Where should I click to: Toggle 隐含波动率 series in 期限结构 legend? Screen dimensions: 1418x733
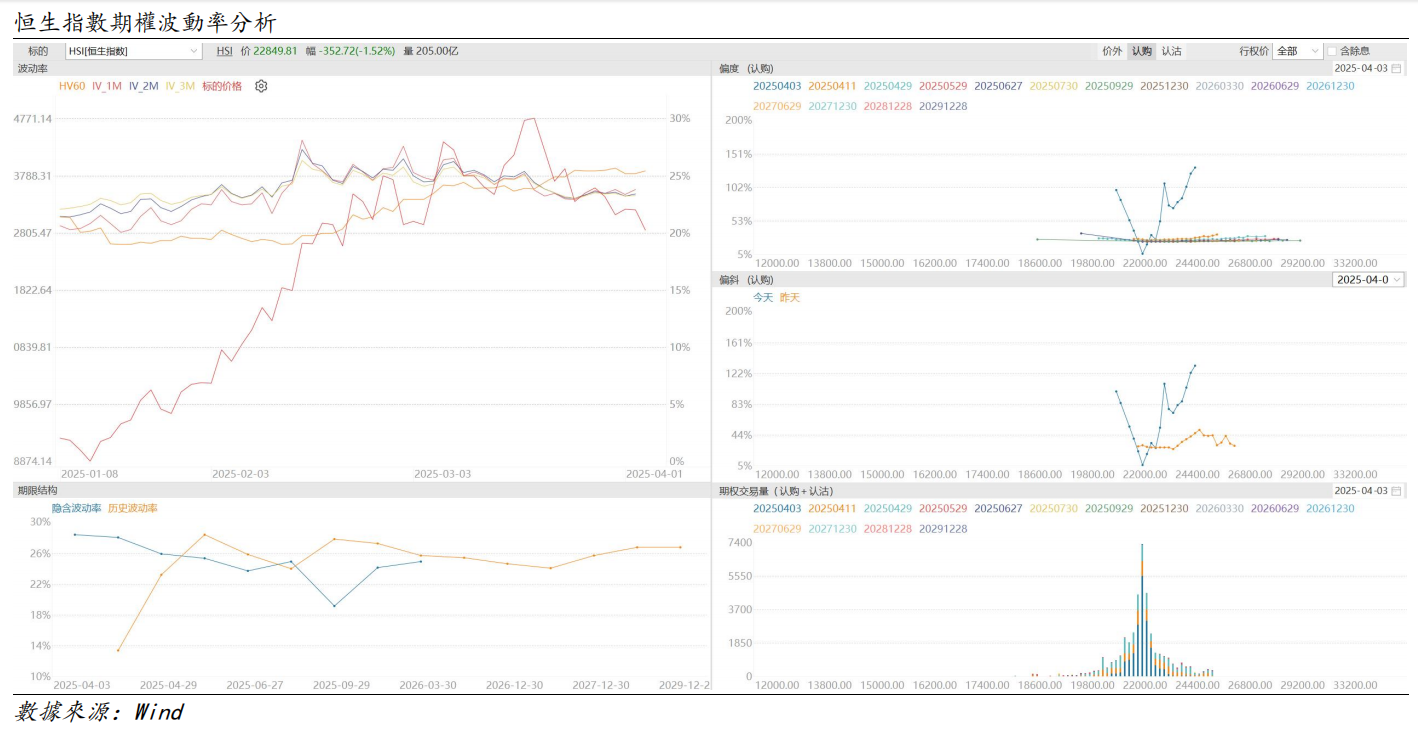[x=76, y=508]
